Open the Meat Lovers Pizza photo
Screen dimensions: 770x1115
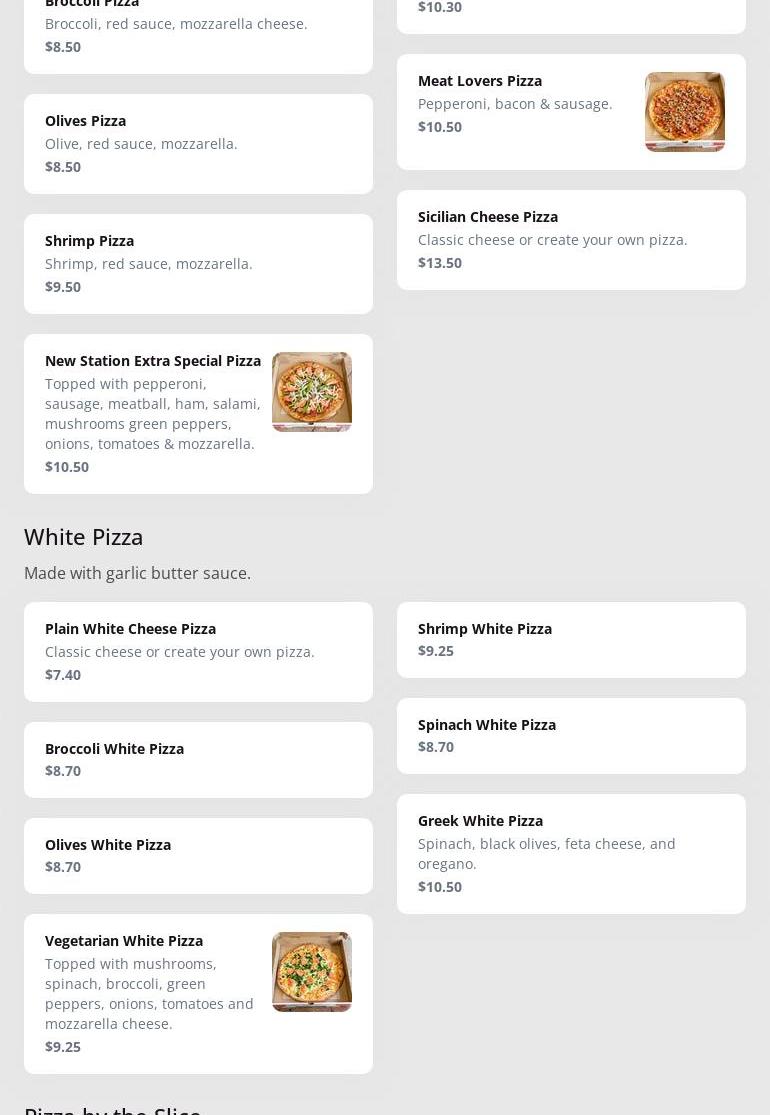click(x=684, y=112)
